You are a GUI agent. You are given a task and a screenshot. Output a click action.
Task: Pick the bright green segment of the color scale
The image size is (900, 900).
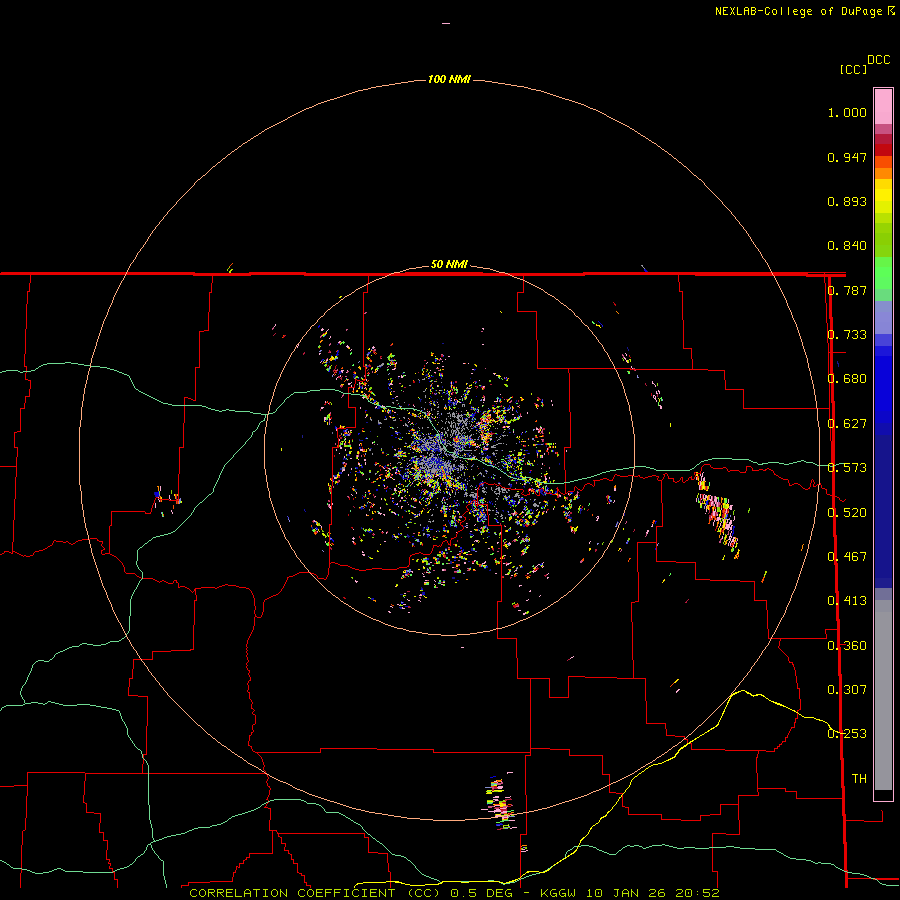tap(883, 273)
